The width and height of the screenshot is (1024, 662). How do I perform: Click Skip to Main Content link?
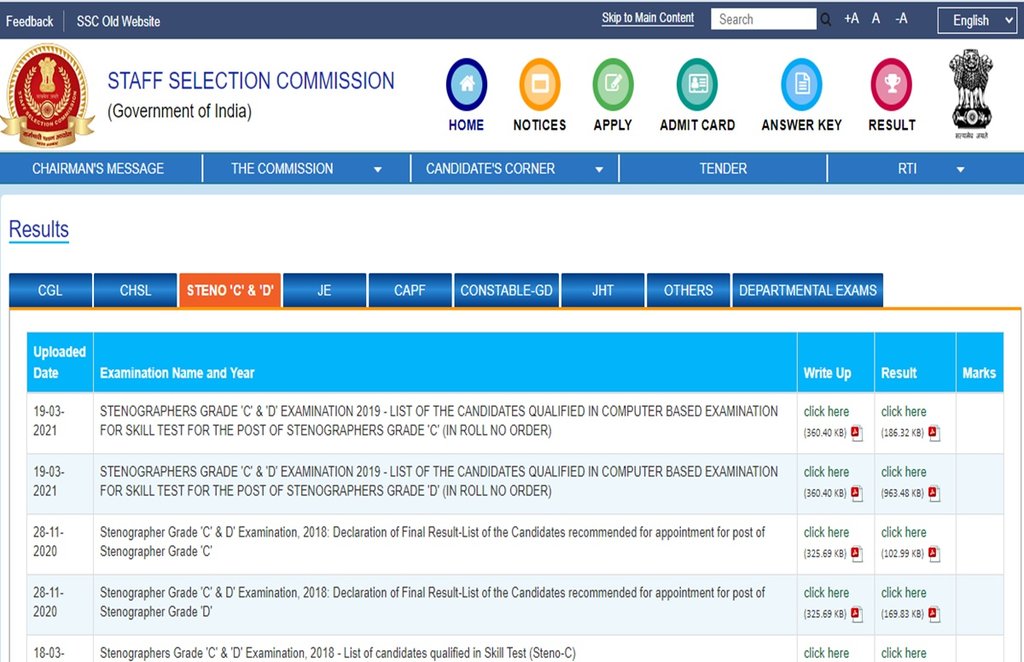tap(648, 18)
